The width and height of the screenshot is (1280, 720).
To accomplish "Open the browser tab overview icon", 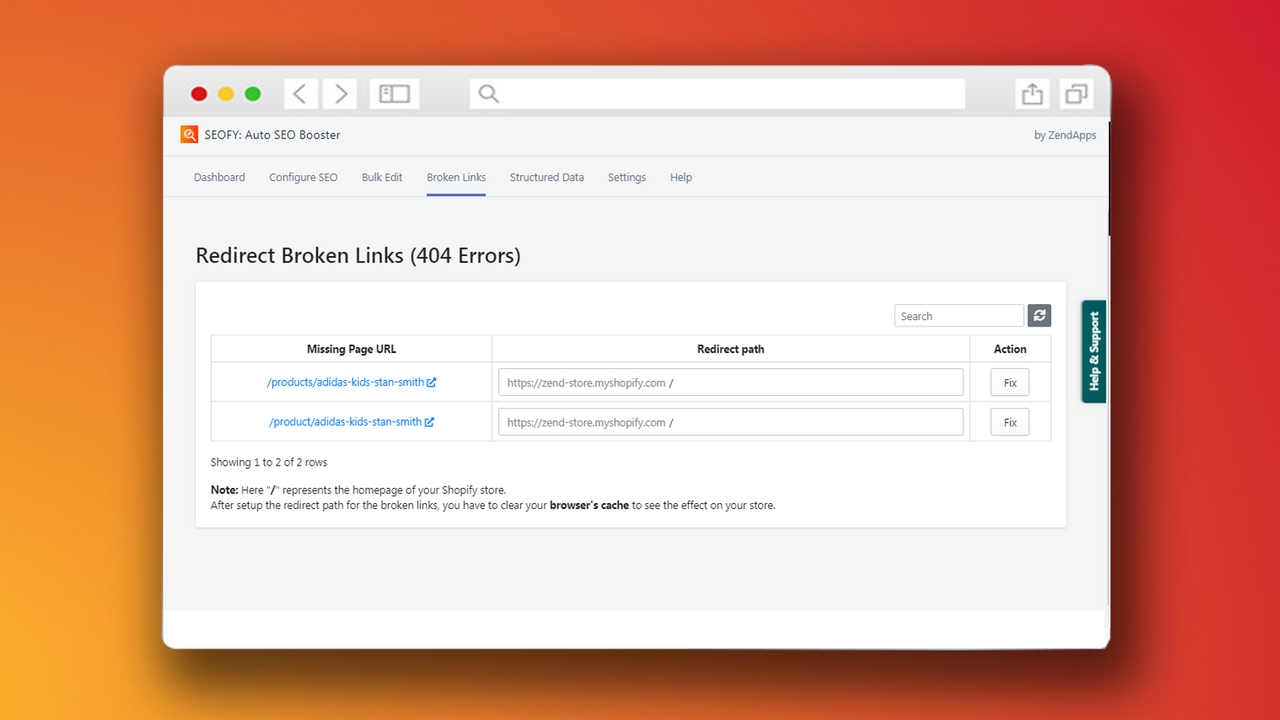I will (1075, 93).
